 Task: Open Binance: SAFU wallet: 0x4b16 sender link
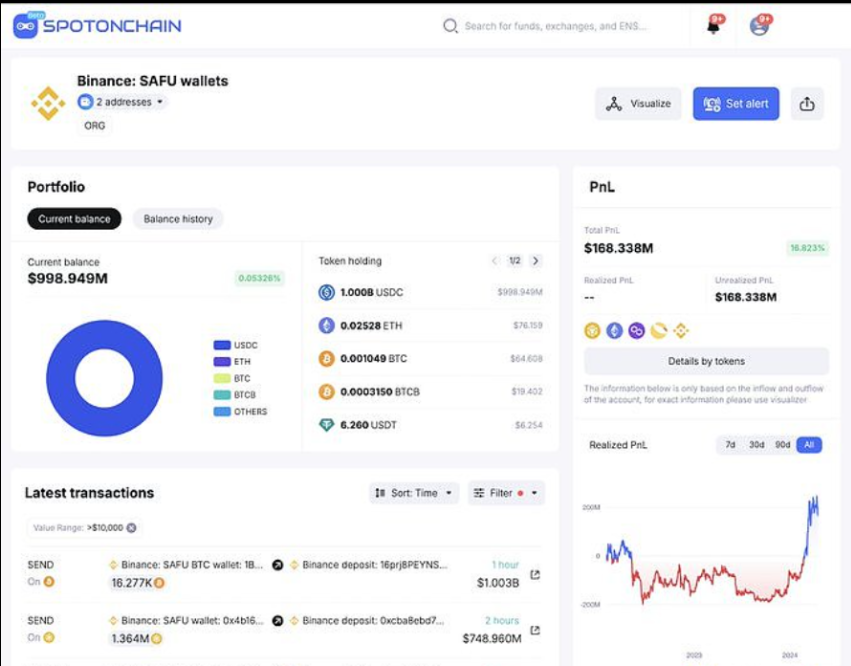click(192, 620)
